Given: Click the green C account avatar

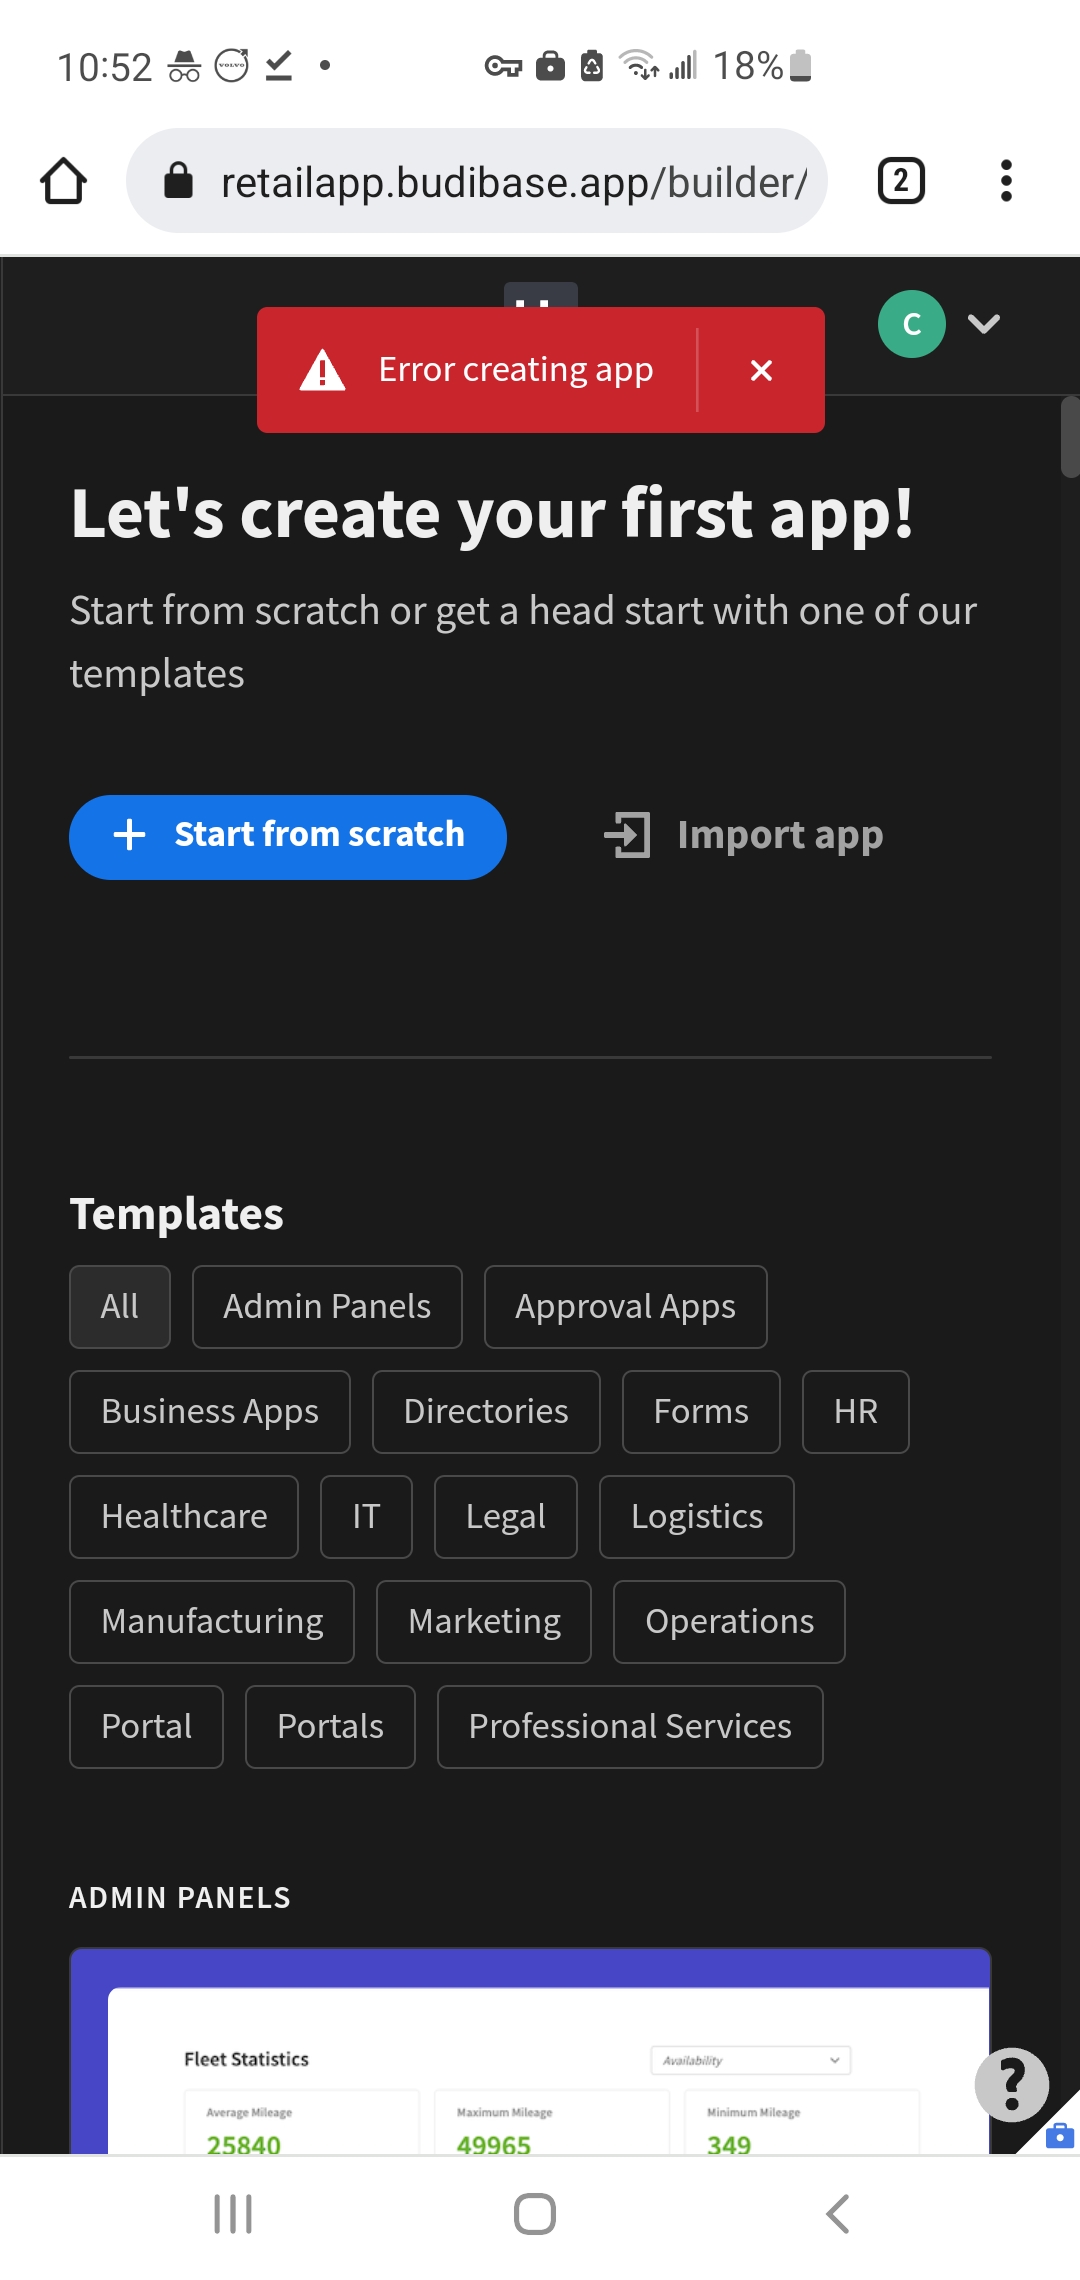Looking at the screenshot, I should (x=910, y=323).
